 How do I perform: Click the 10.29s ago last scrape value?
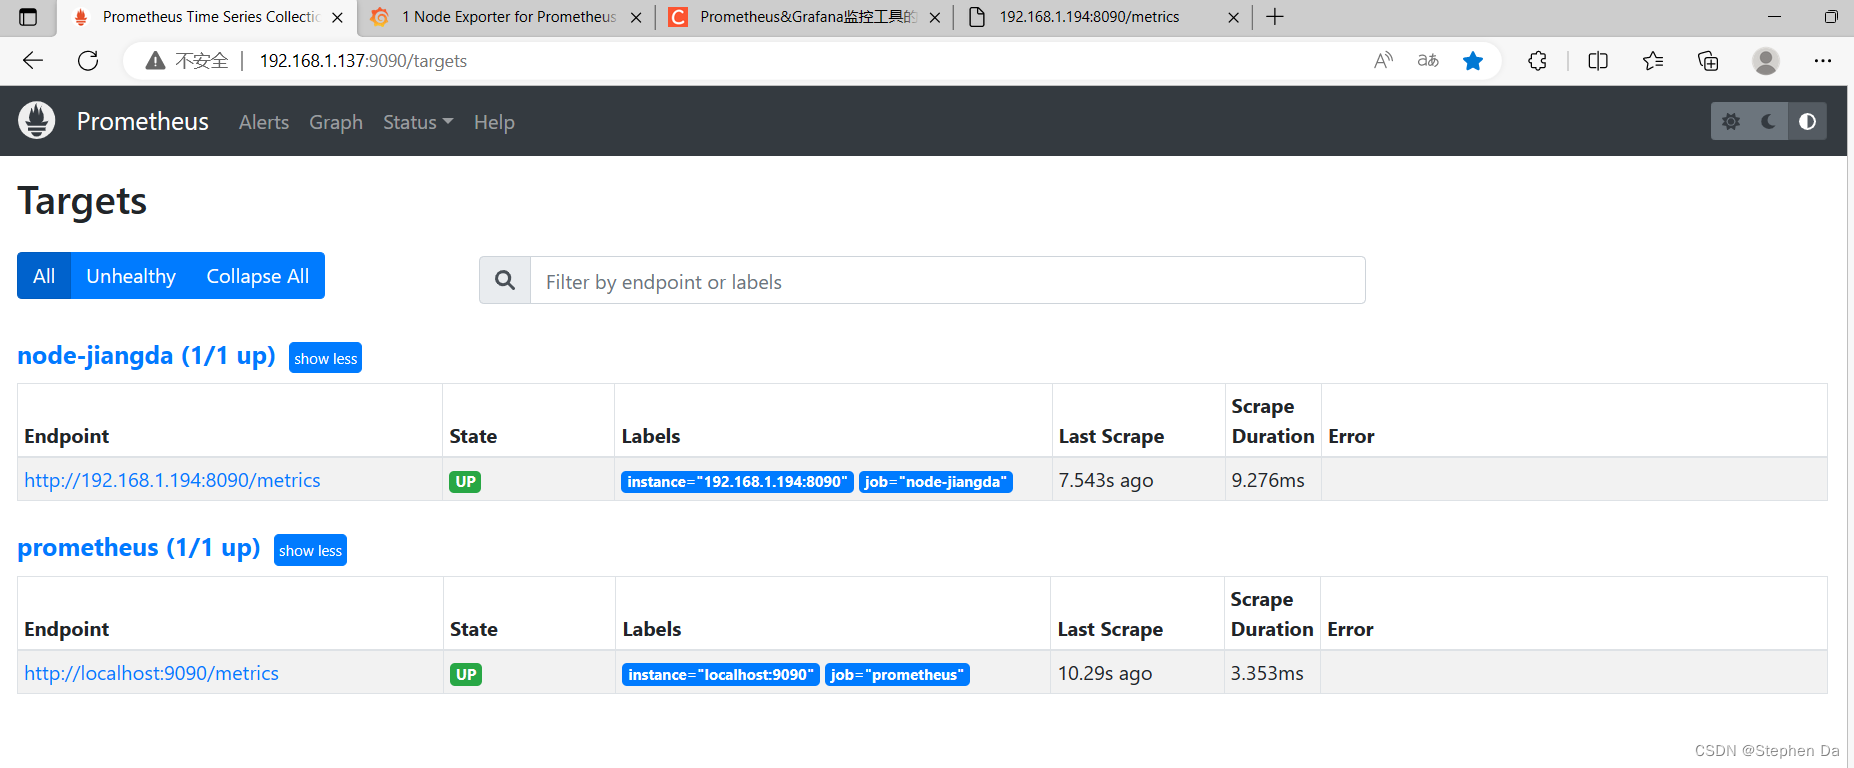(x=1105, y=674)
